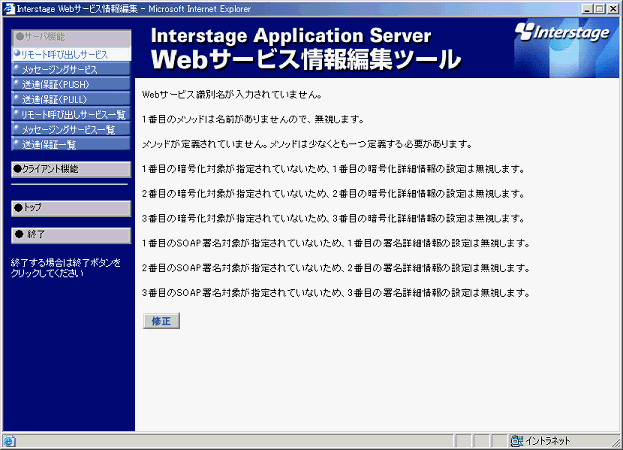The height and width of the screenshot is (450, 623).
Task: Click message 'メソッドが定義されていません'
Action: pos(205,144)
